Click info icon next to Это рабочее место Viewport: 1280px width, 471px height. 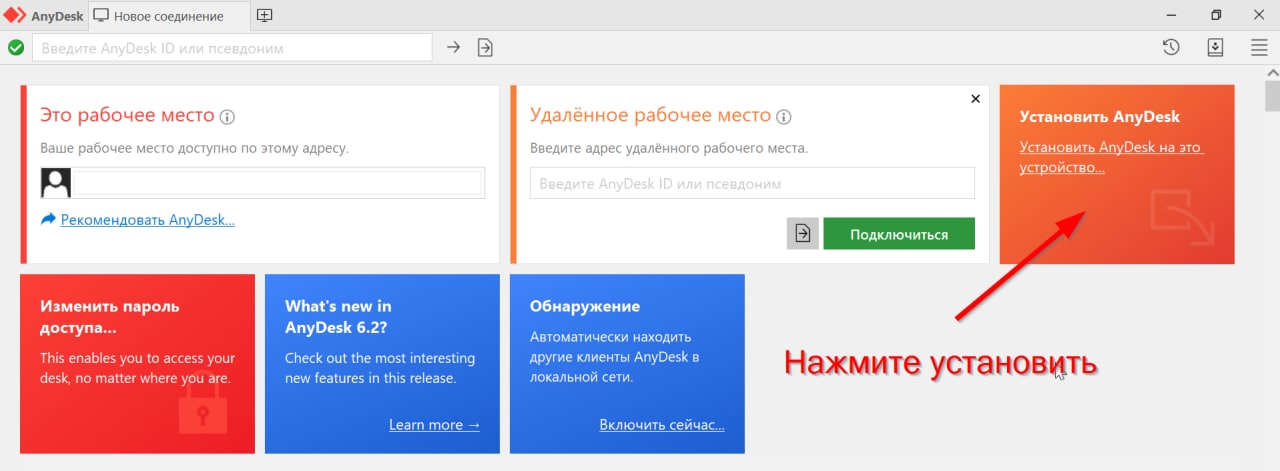pyautogui.click(x=227, y=117)
